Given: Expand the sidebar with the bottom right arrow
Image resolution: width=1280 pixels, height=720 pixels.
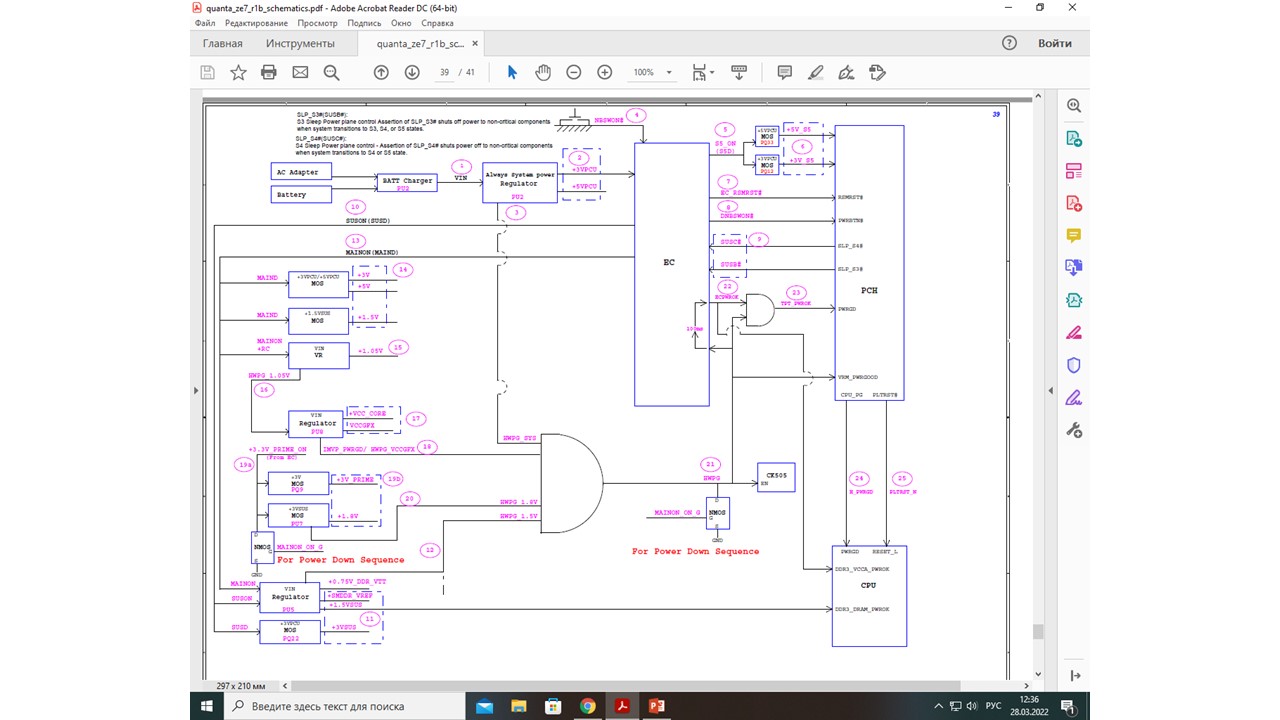Looking at the screenshot, I should click(x=1074, y=676).
